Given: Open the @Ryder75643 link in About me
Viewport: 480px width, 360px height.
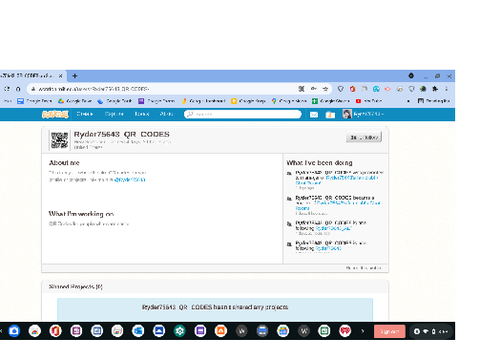Looking at the screenshot, I should 130,180.
